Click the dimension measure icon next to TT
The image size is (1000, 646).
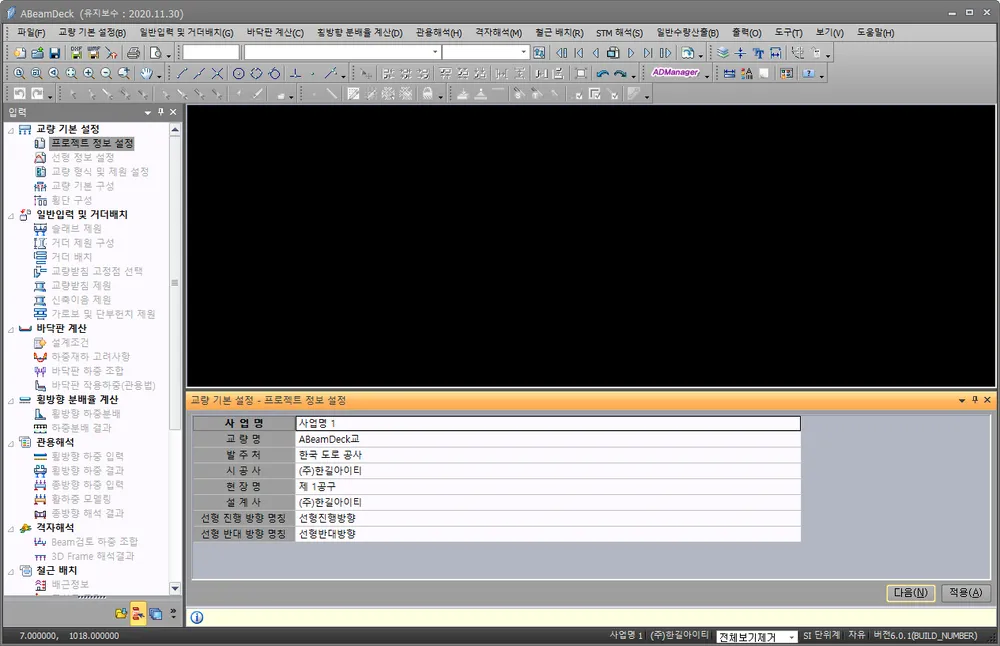coord(776,53)
